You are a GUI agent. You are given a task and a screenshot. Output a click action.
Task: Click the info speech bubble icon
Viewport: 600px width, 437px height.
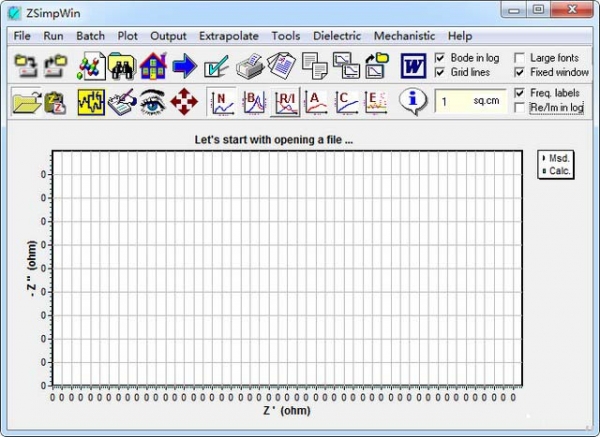point(413,101)
